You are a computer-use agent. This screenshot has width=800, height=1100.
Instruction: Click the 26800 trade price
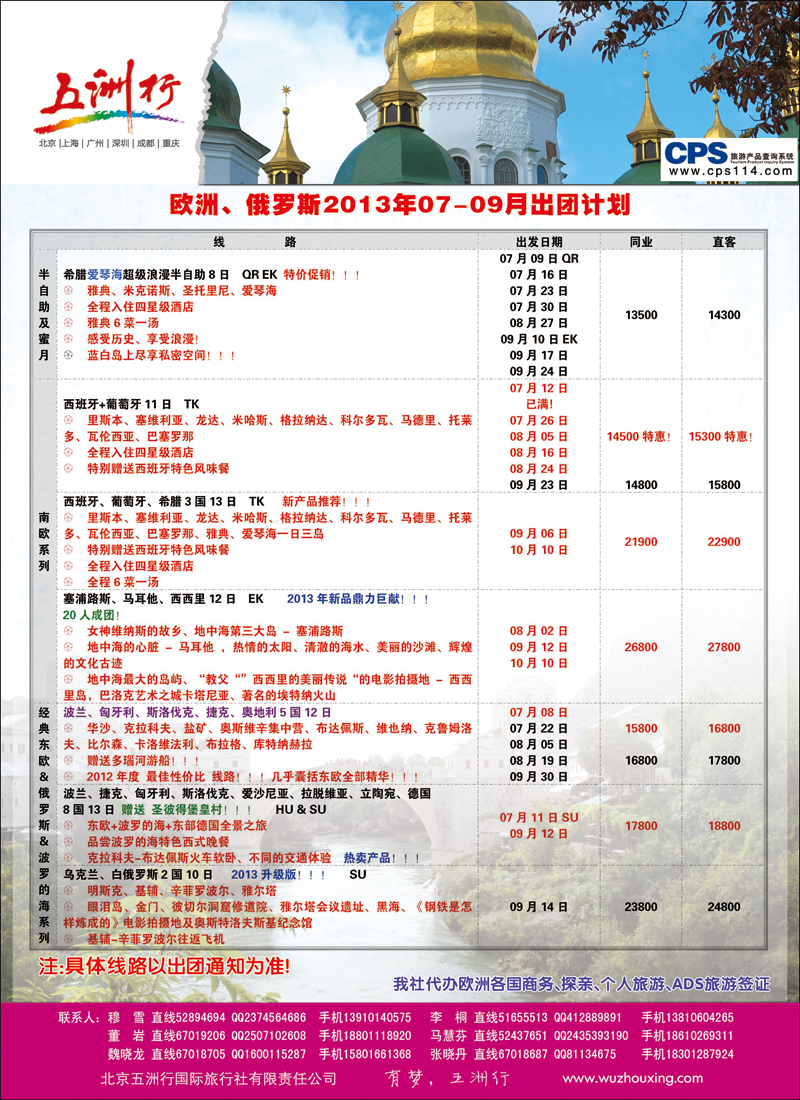pyautogui.click(x=641, y=648)
